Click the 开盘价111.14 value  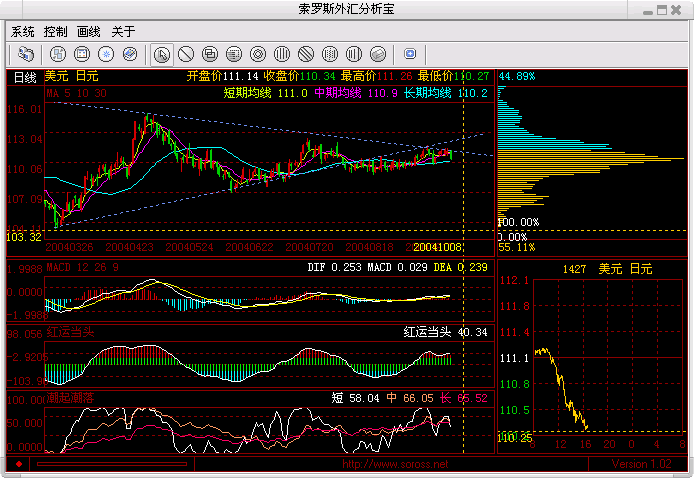[x=223, y=76]
